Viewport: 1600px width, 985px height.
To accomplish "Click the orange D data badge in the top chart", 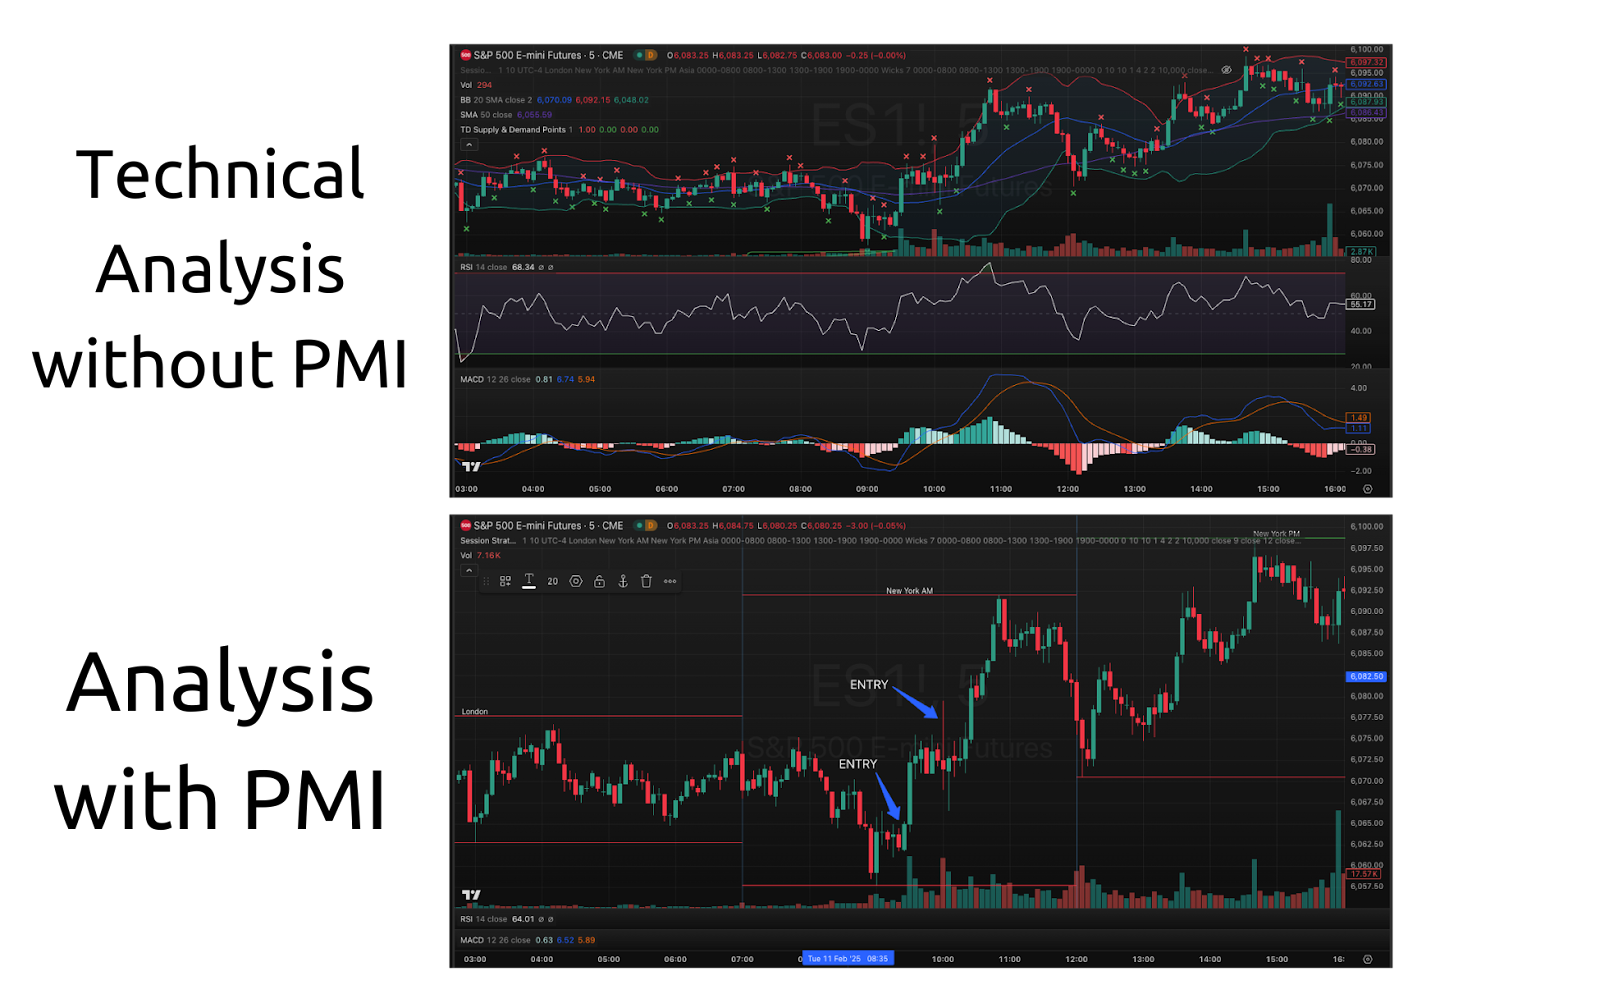I will pos(651,55).
